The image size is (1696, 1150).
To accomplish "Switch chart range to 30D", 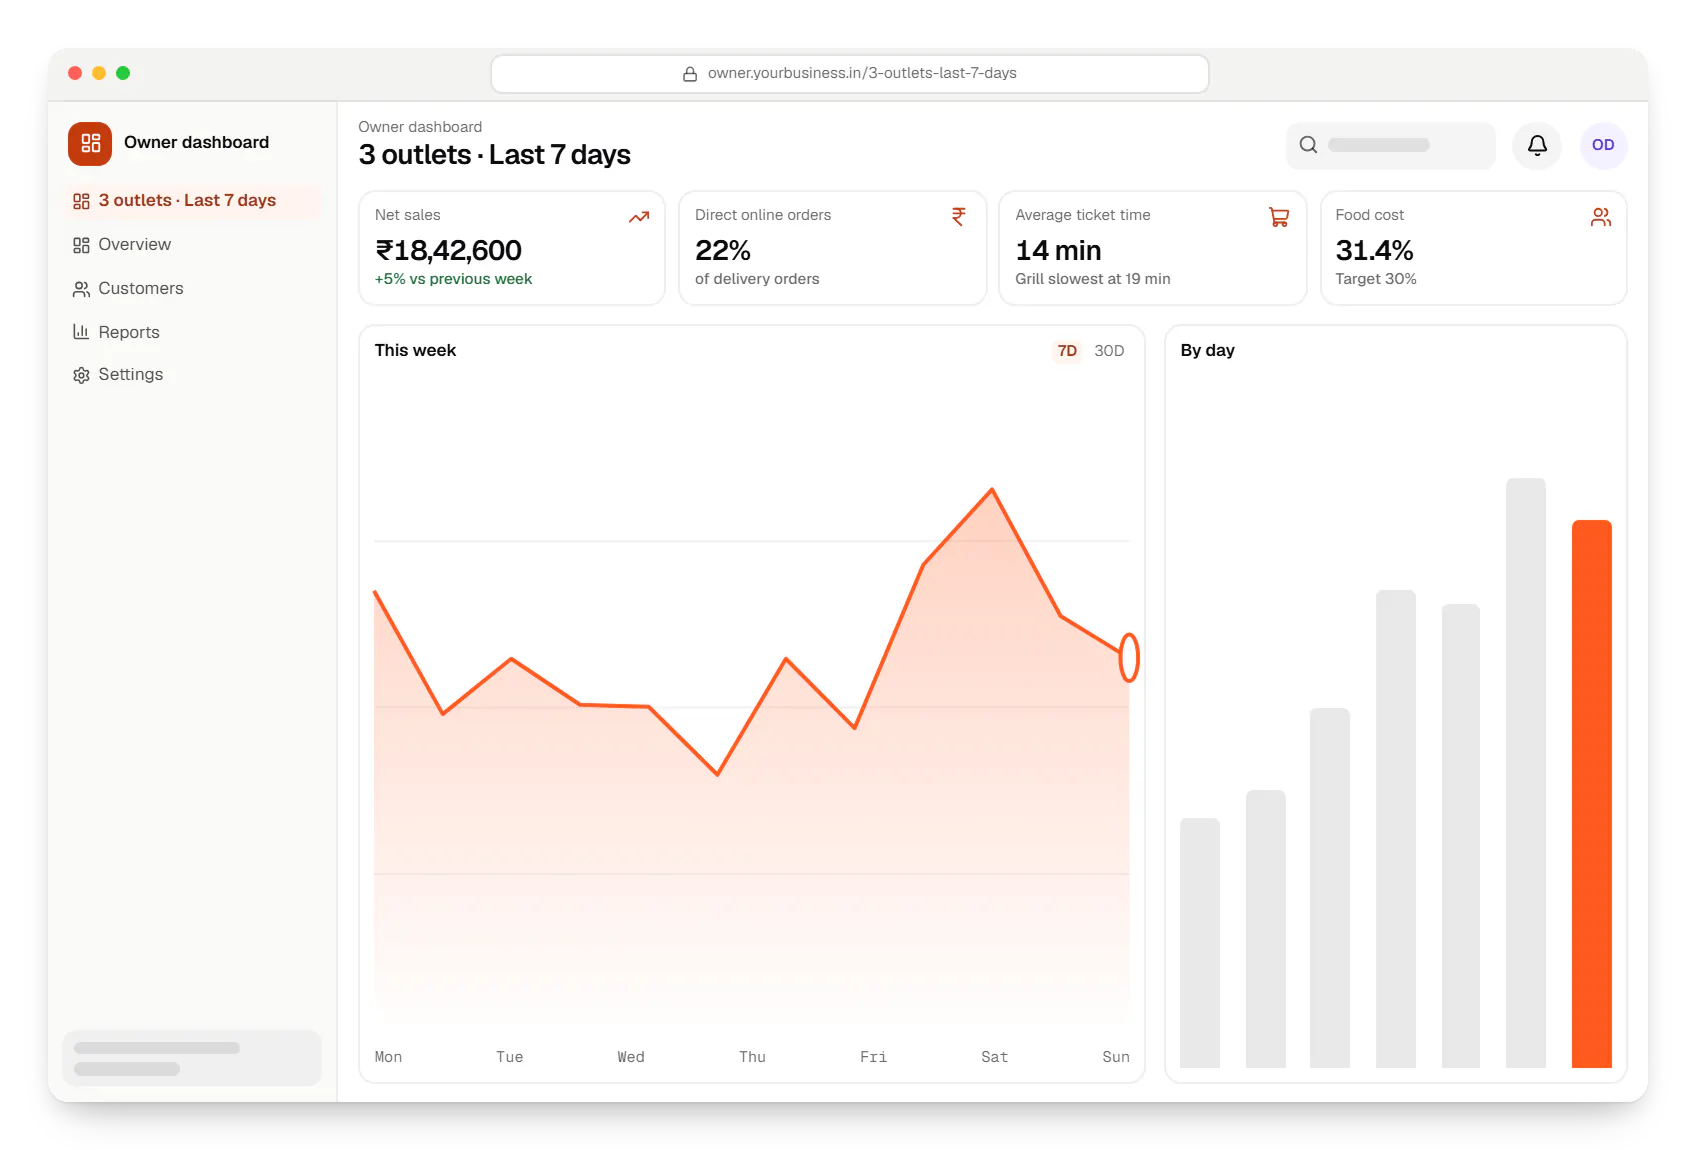I will click(x=1109, y=351).
